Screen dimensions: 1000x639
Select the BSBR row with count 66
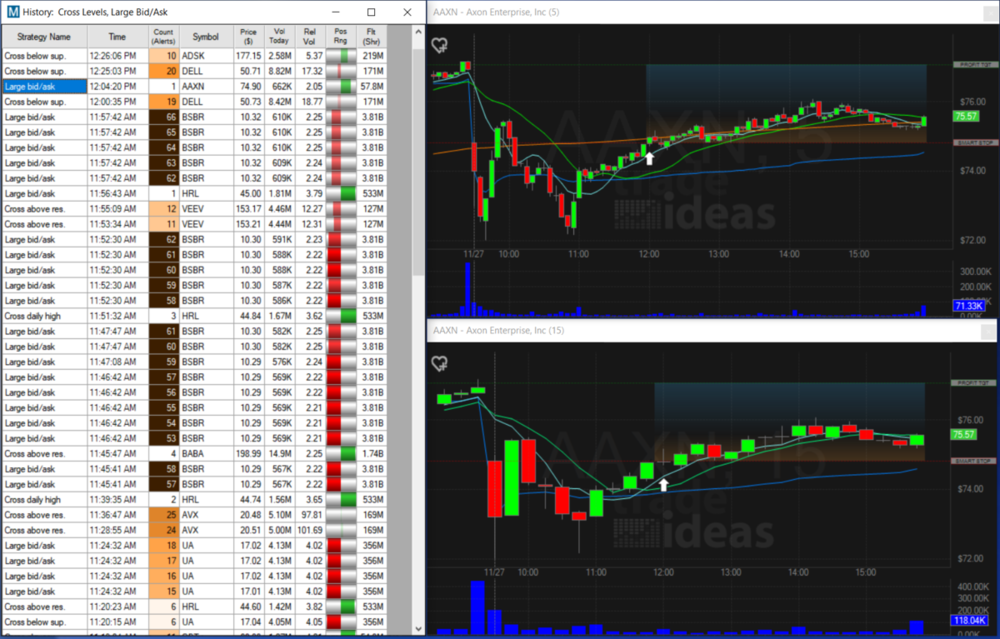195,117
